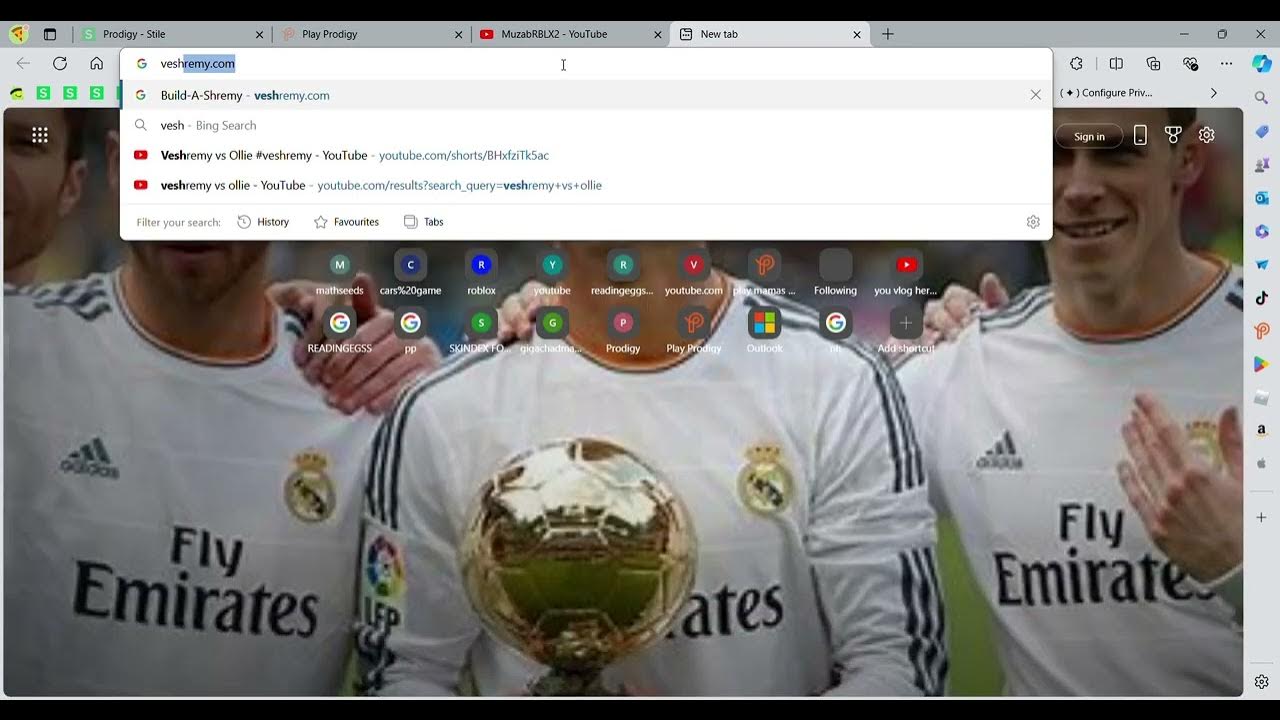Click the Add shortcut tile

point(906,331)
